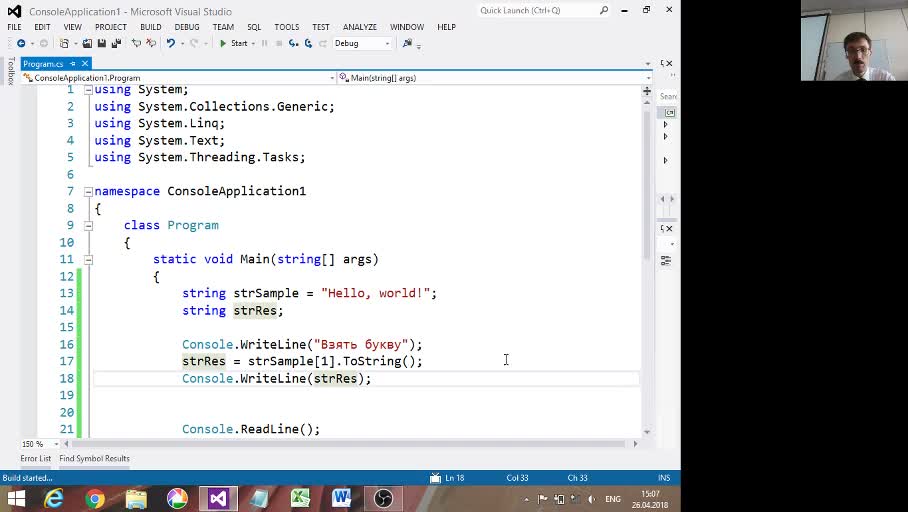Click the Navigate Backward arrow icon

[x=21, y=43]
